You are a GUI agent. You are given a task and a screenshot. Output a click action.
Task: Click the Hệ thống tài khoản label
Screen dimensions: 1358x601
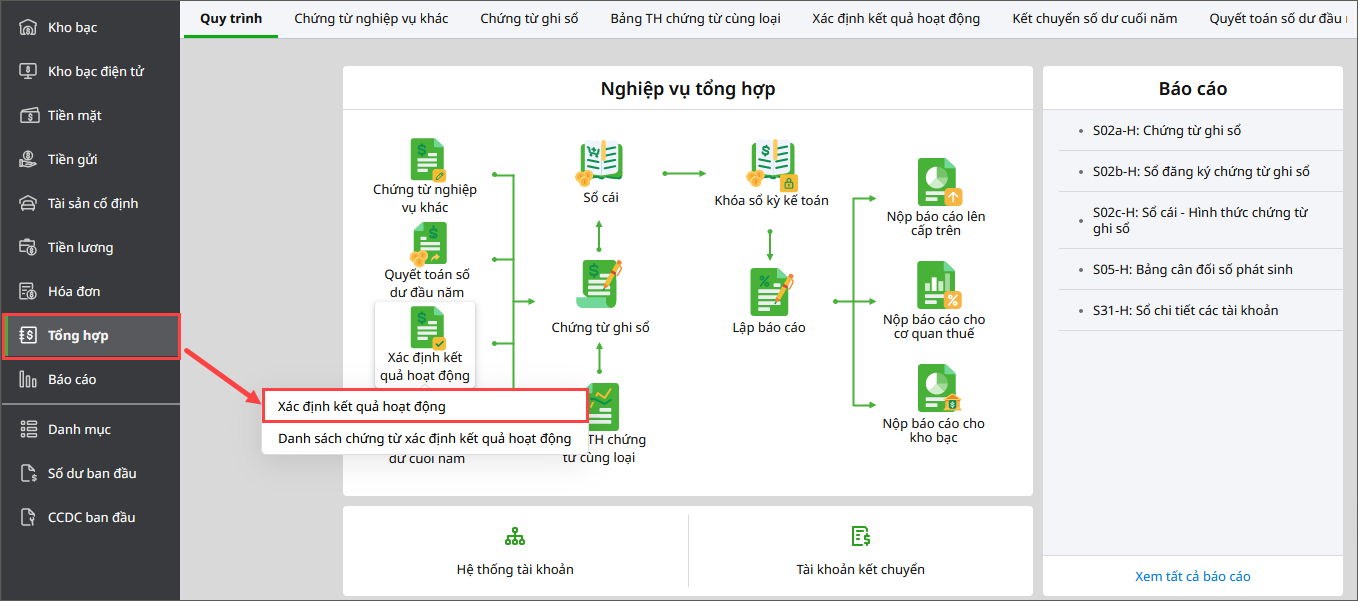coord(515,569)
